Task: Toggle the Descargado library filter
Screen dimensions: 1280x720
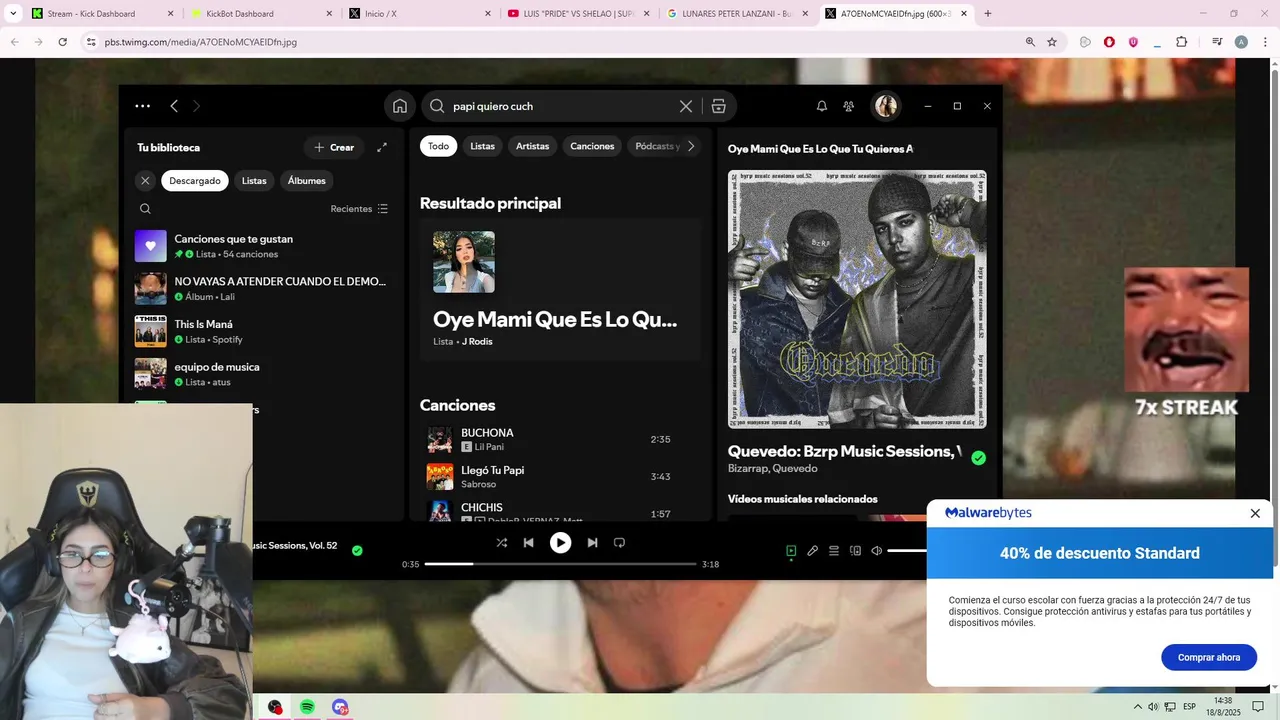Action: tap(195, 181)
